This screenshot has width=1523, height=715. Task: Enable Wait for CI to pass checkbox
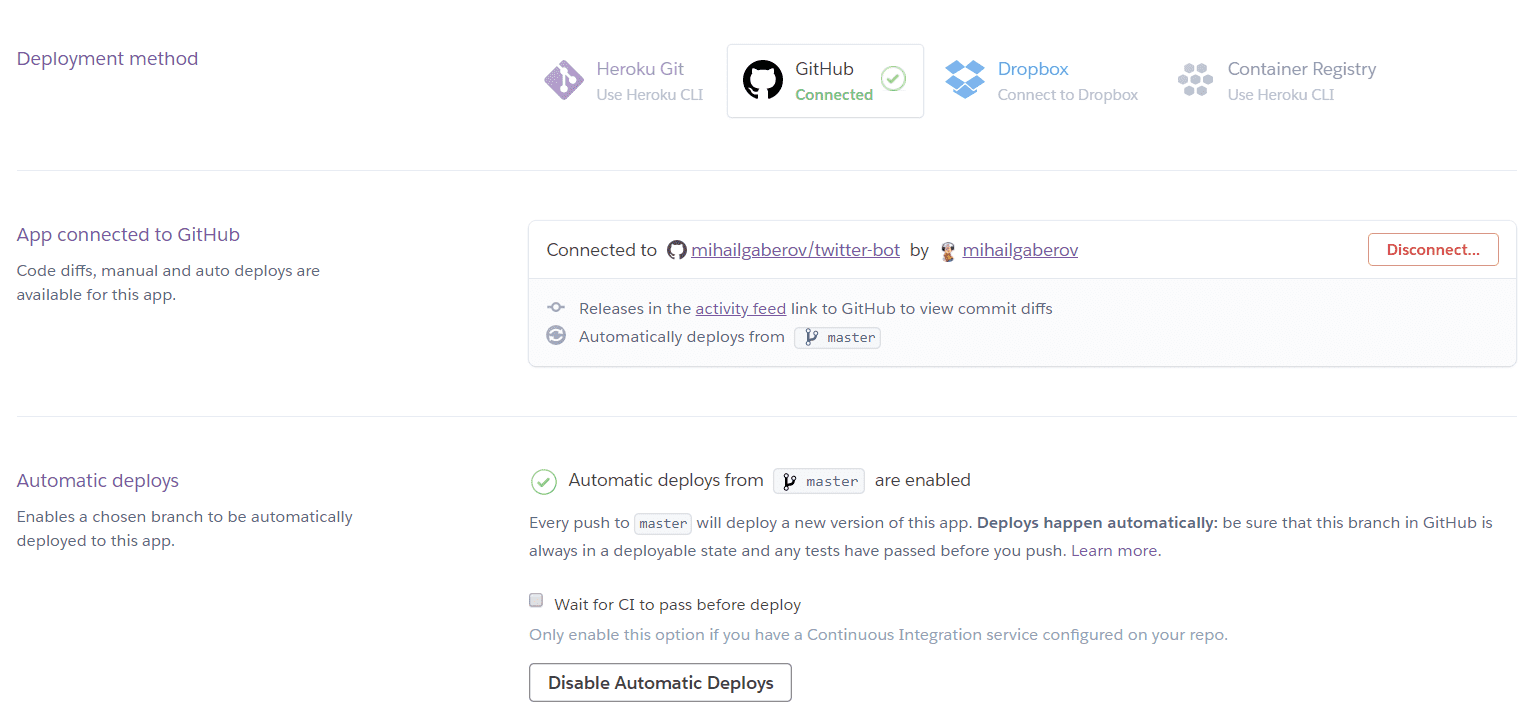tap(536, 601)
